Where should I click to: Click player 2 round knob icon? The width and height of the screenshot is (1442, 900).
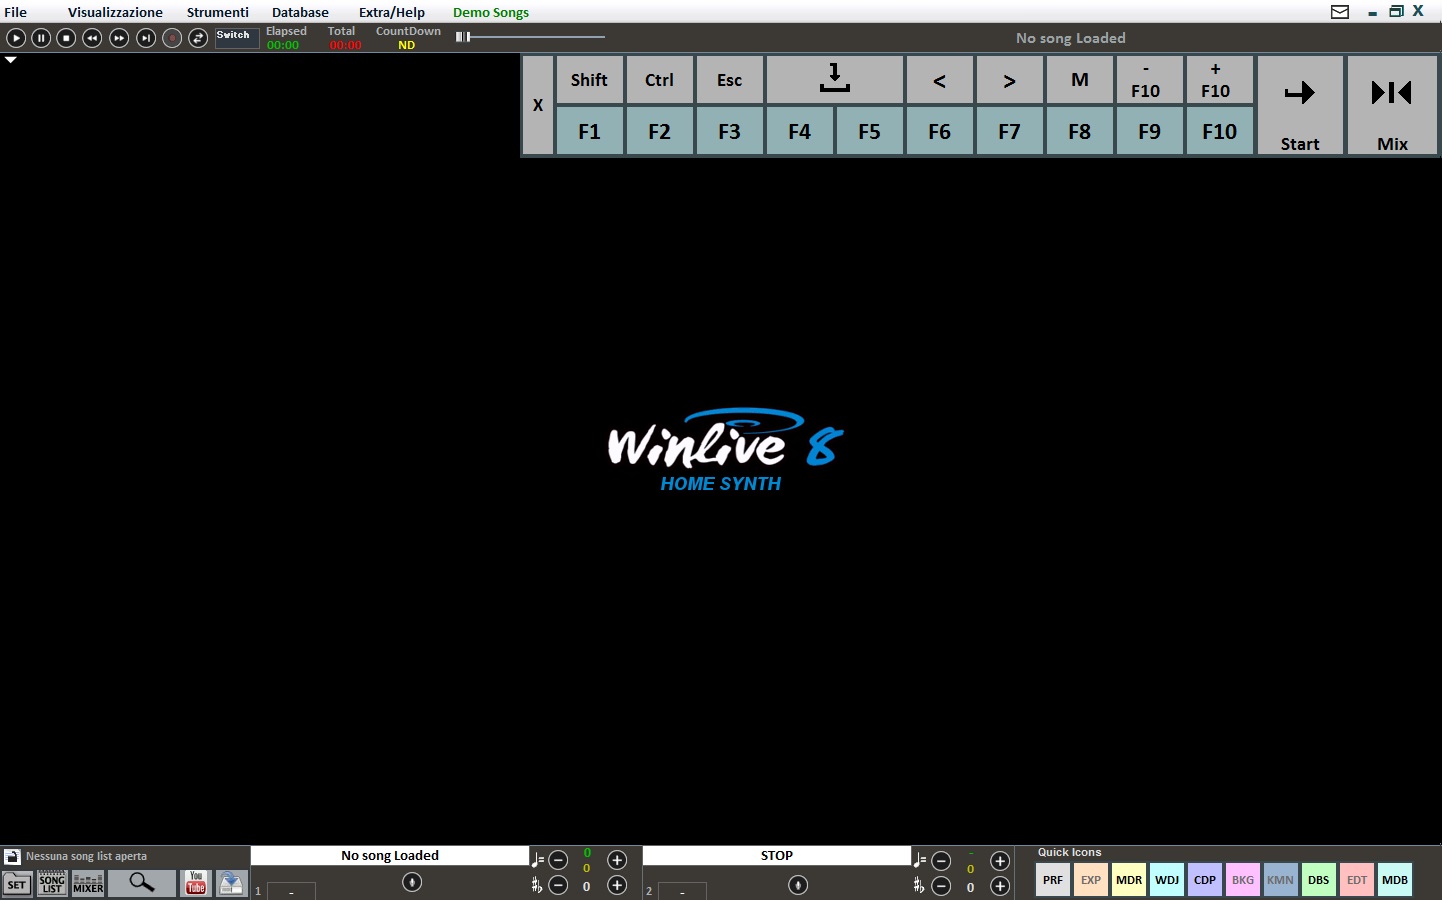[798, 885]
